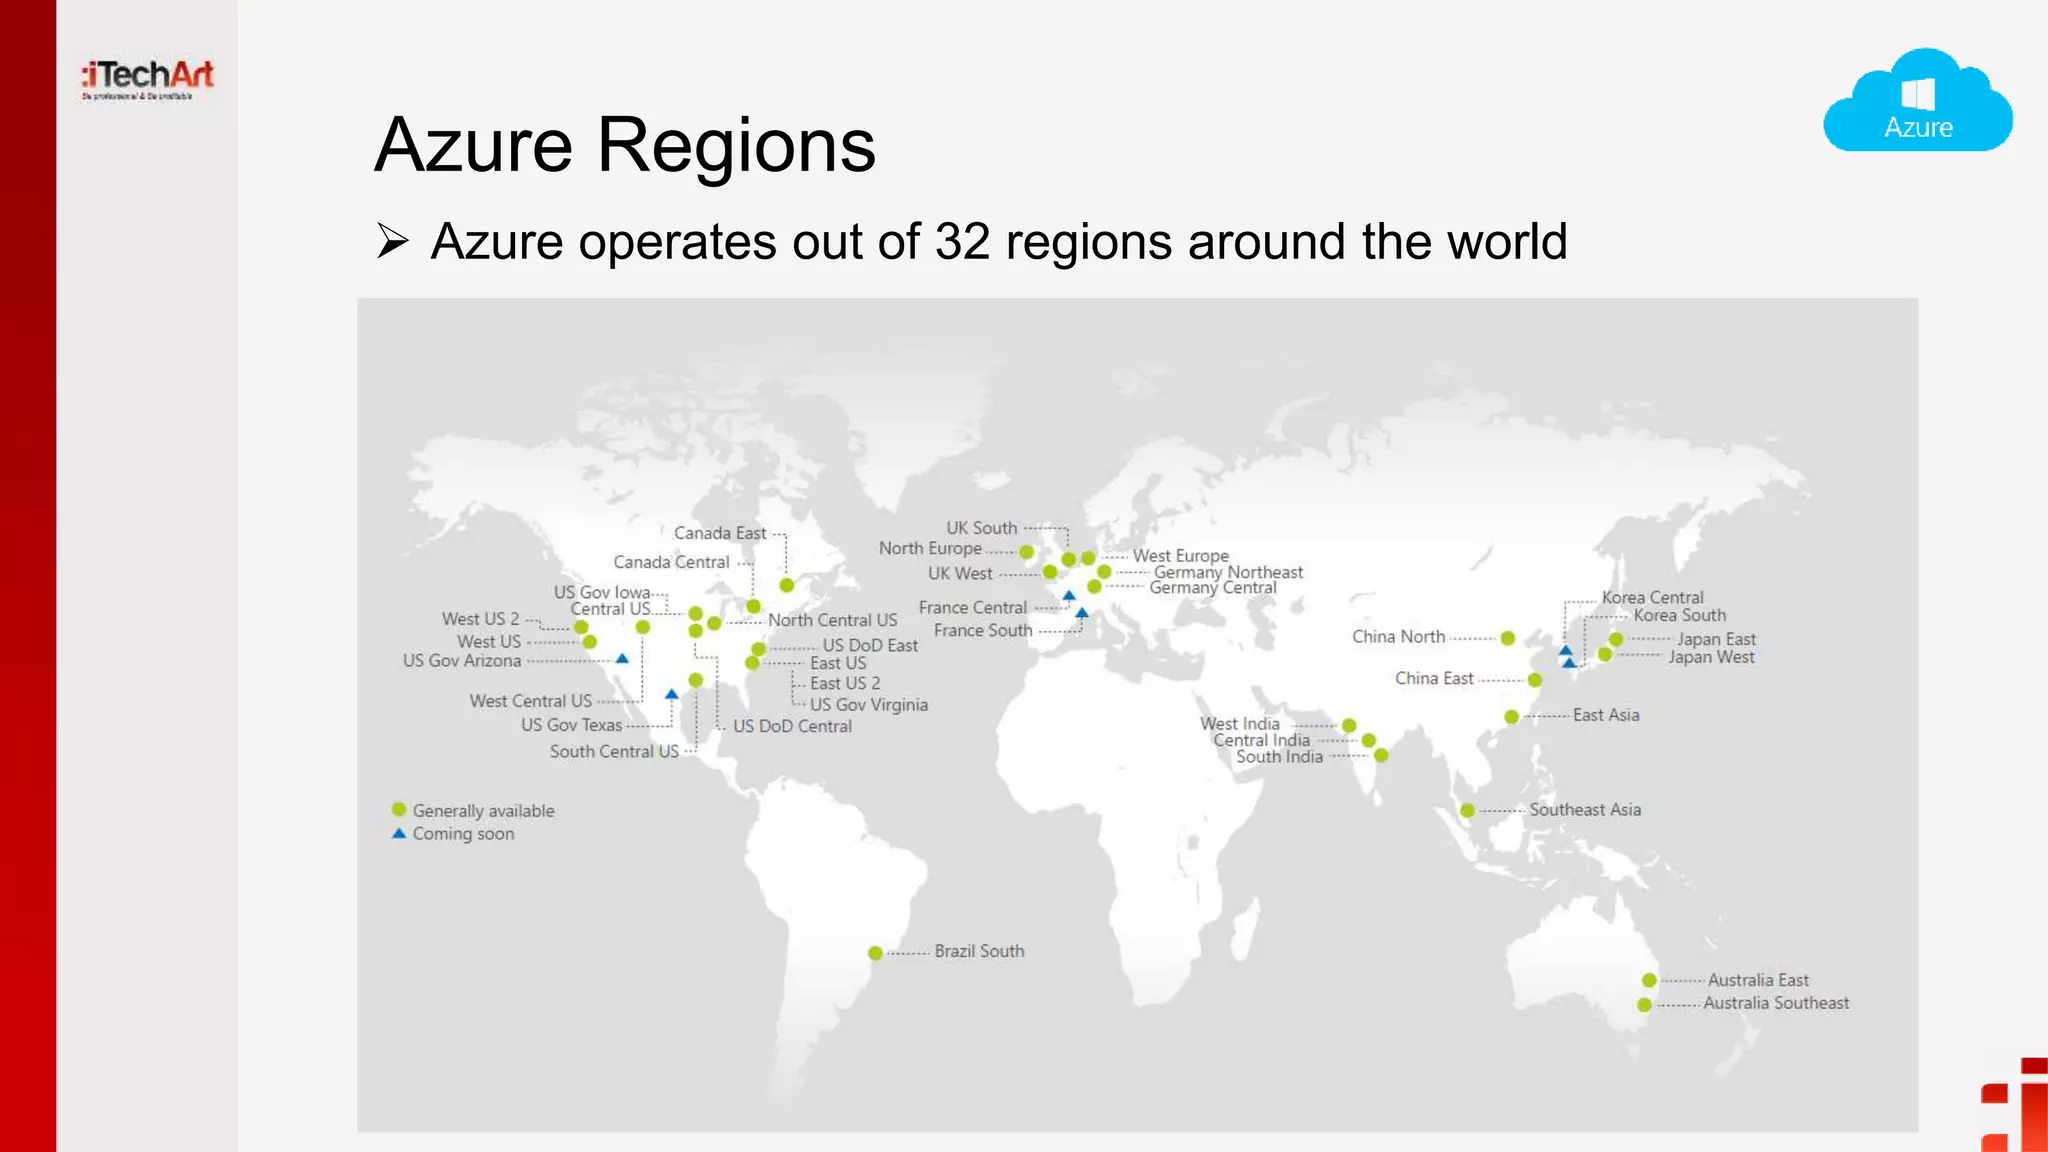Click the US Gov Virginia label

coord(869,705)
